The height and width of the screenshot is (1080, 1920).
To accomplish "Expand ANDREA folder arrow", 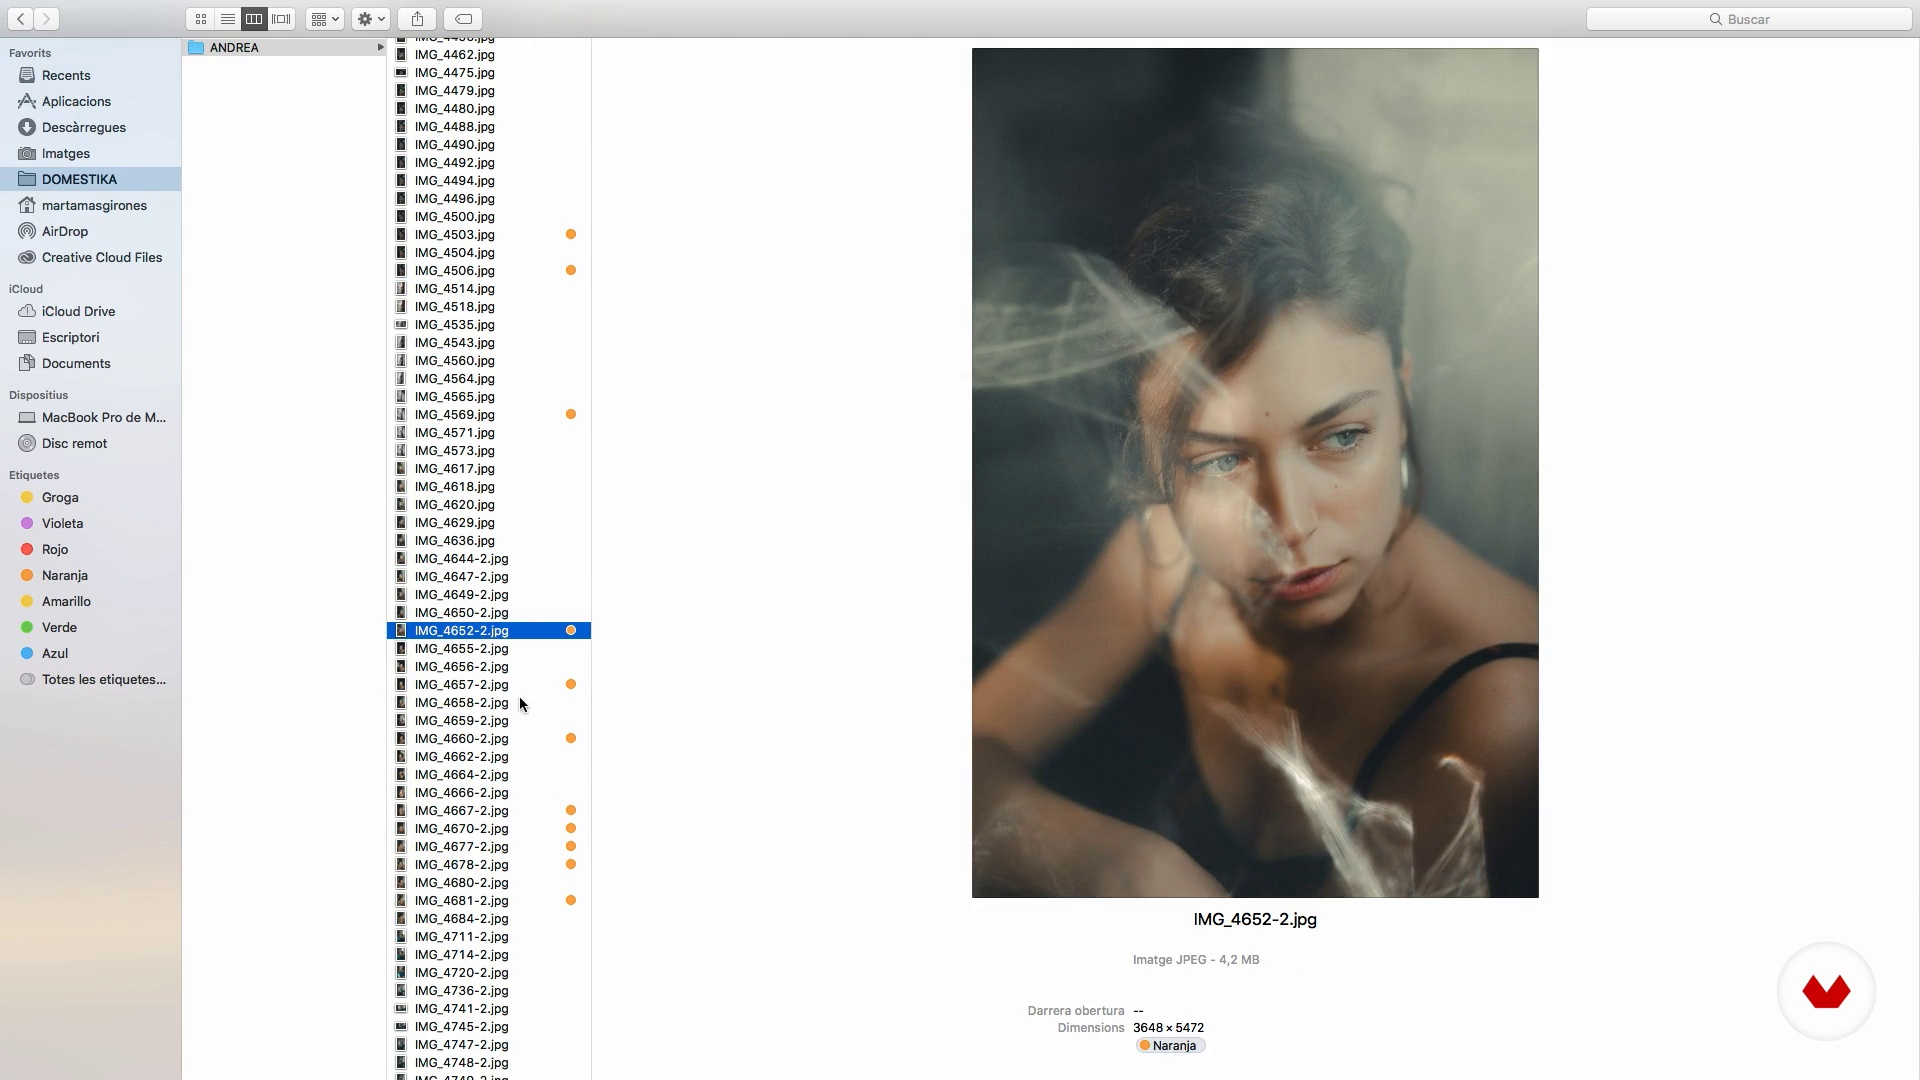I will [x=380, y=47].
